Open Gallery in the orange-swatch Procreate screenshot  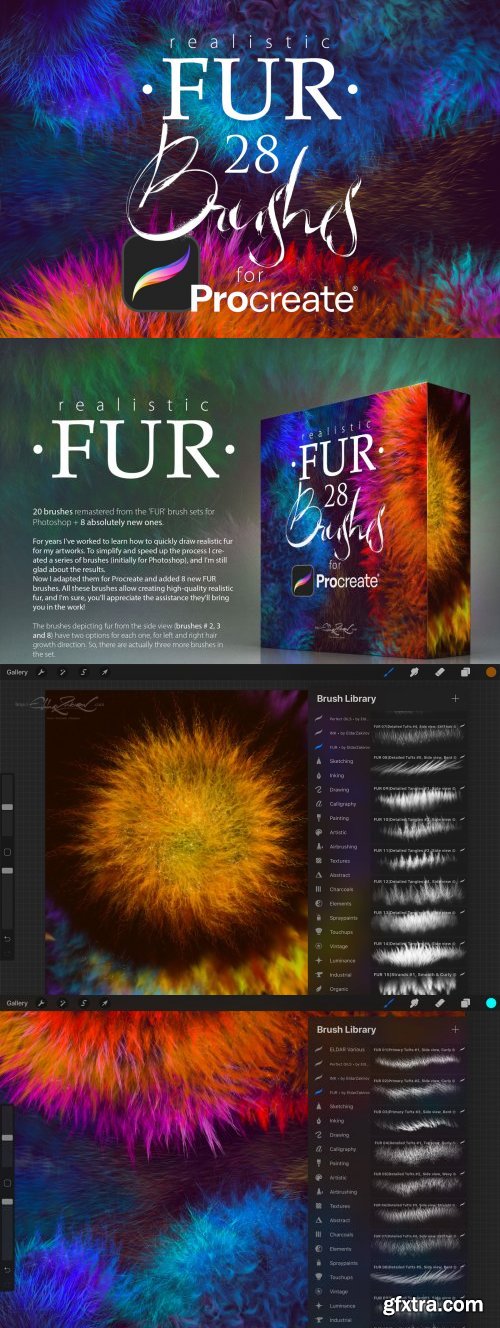17,672
